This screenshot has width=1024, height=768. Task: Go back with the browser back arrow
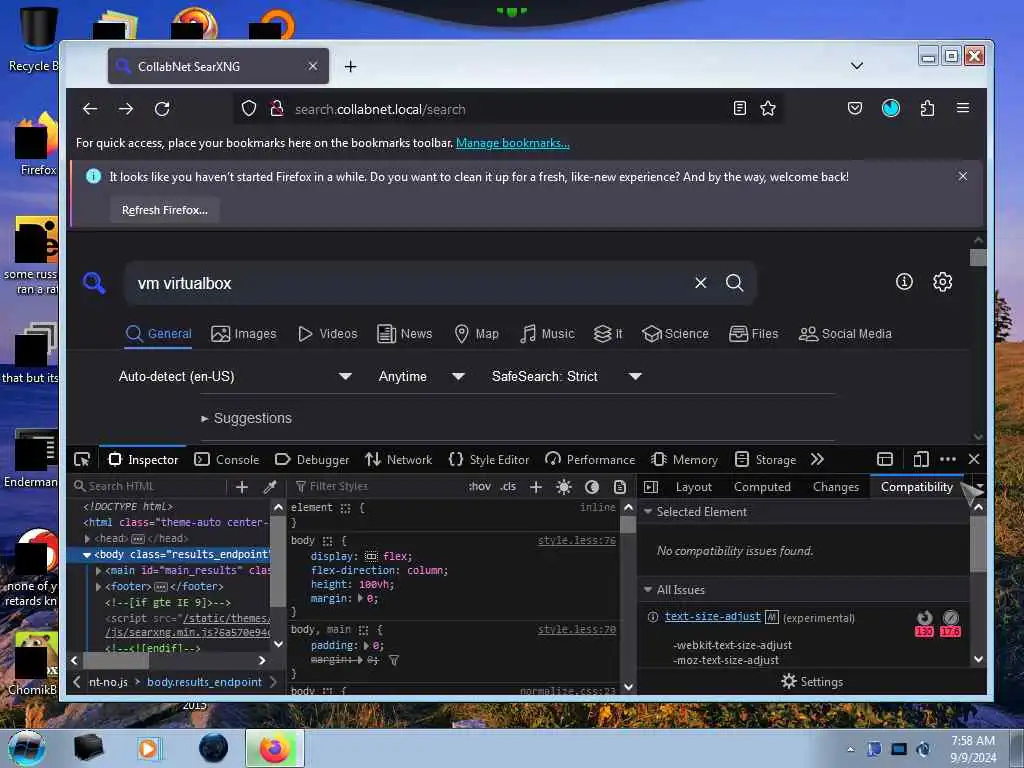point(90,109)
